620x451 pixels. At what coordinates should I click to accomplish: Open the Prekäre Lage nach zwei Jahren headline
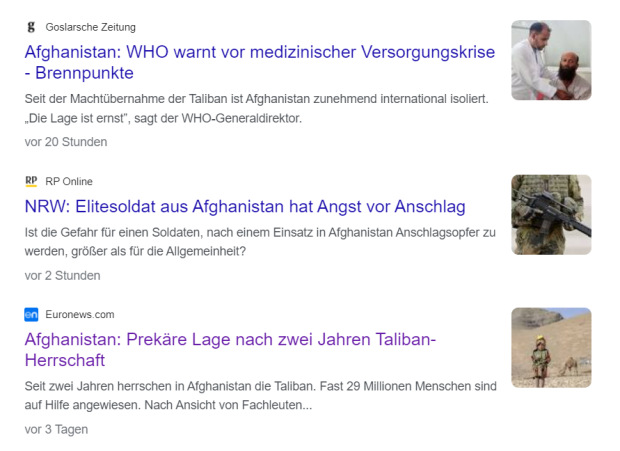230,350
